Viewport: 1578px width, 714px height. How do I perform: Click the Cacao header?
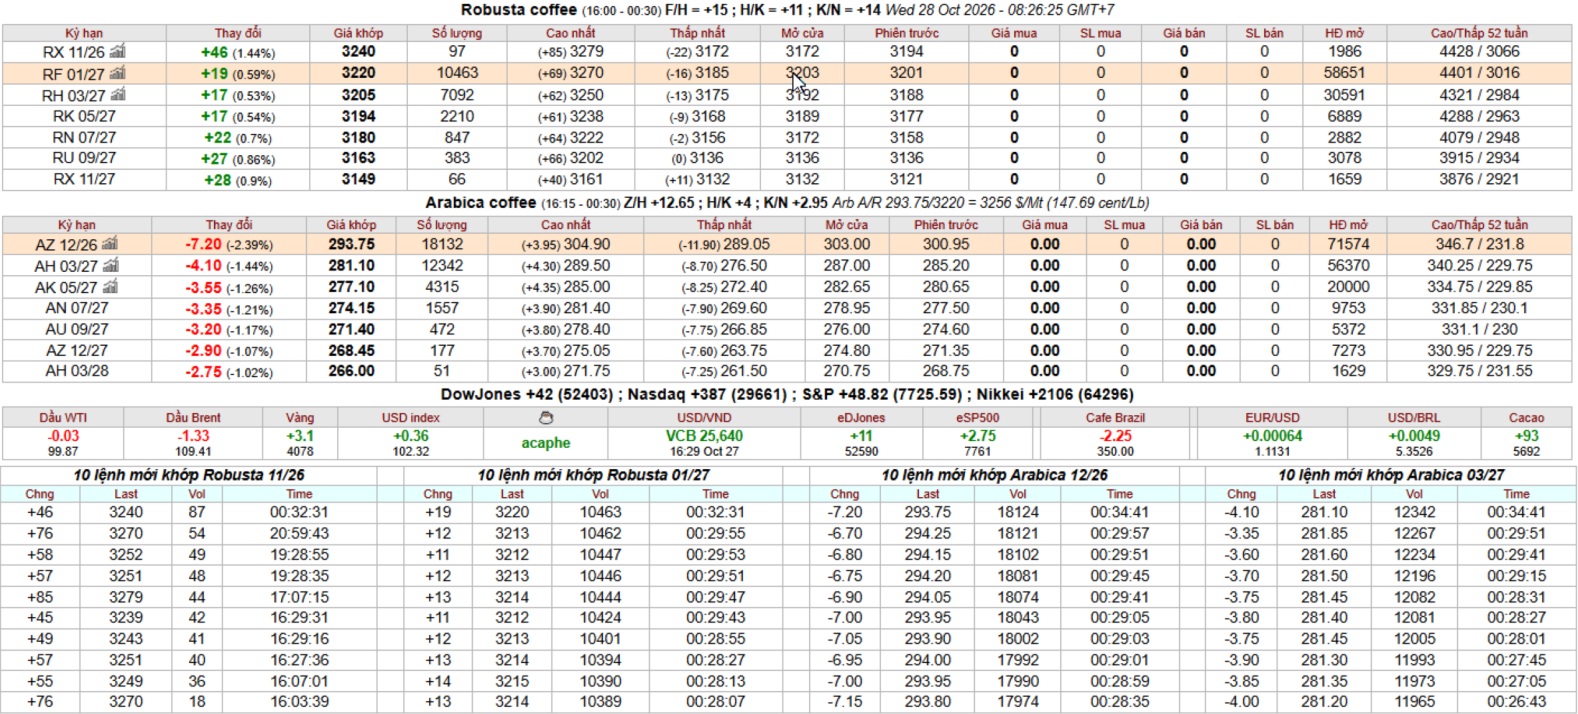click(x=1526, y=418)
